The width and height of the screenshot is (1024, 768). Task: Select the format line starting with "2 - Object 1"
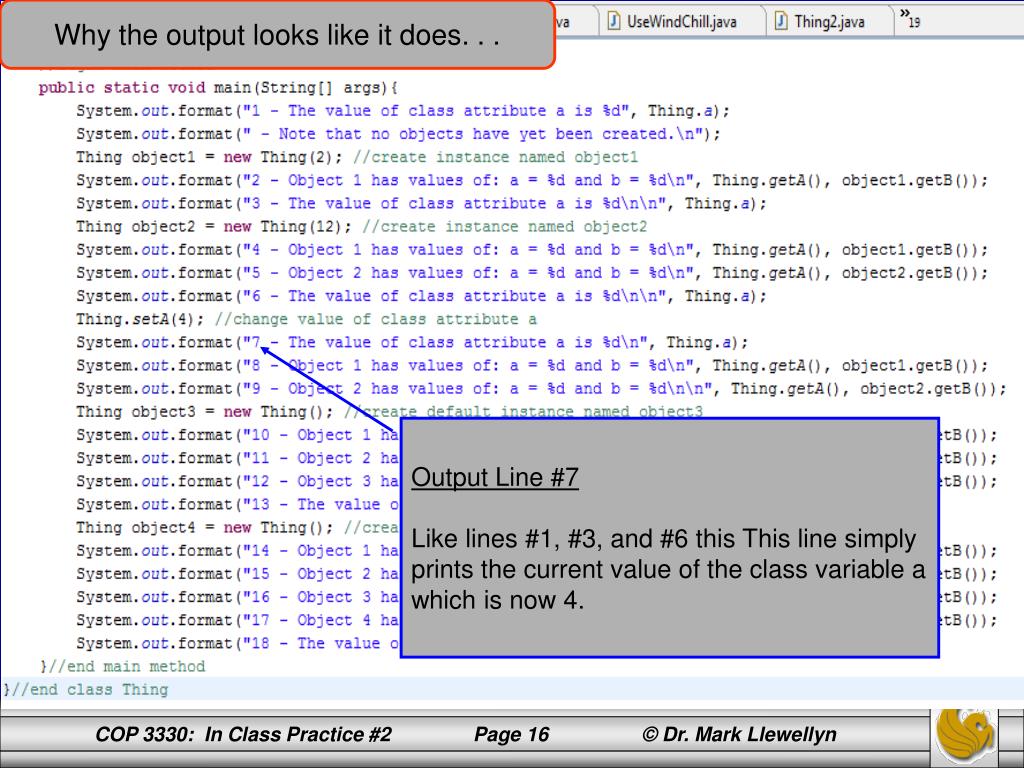532,180
